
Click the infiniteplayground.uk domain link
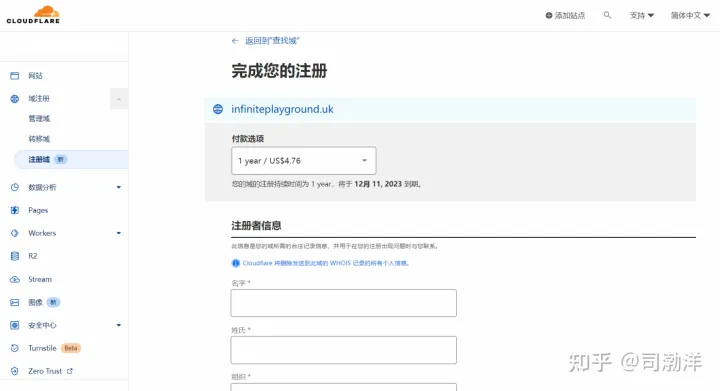pos(282,109)
